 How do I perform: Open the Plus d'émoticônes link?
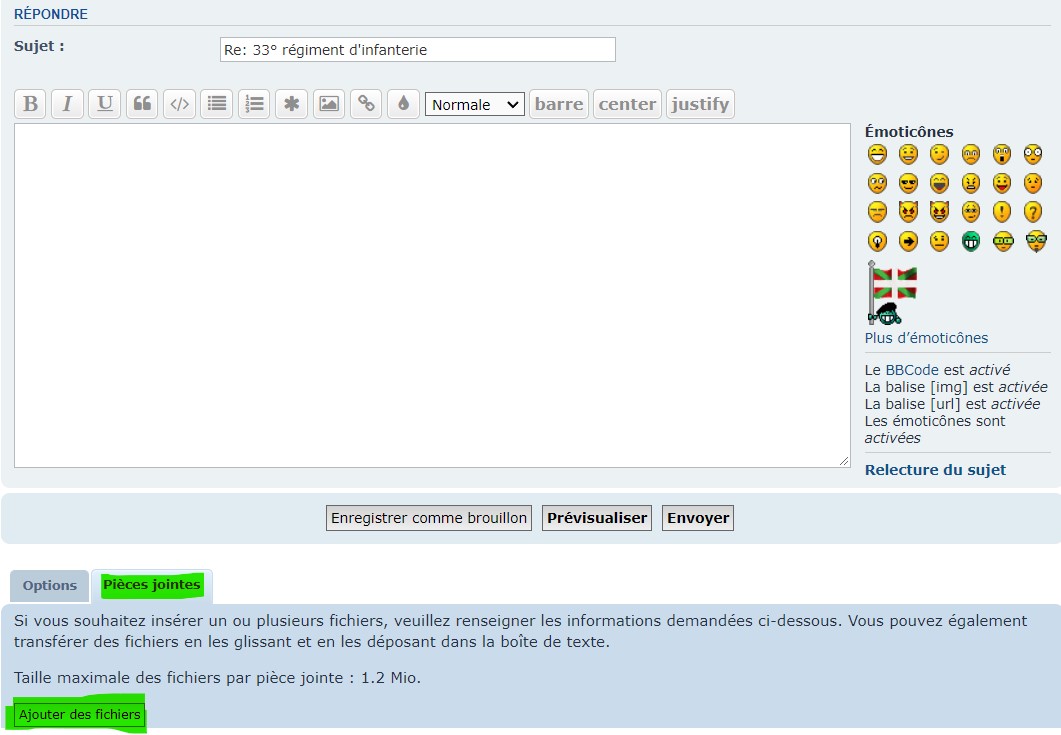click(926, 338)
